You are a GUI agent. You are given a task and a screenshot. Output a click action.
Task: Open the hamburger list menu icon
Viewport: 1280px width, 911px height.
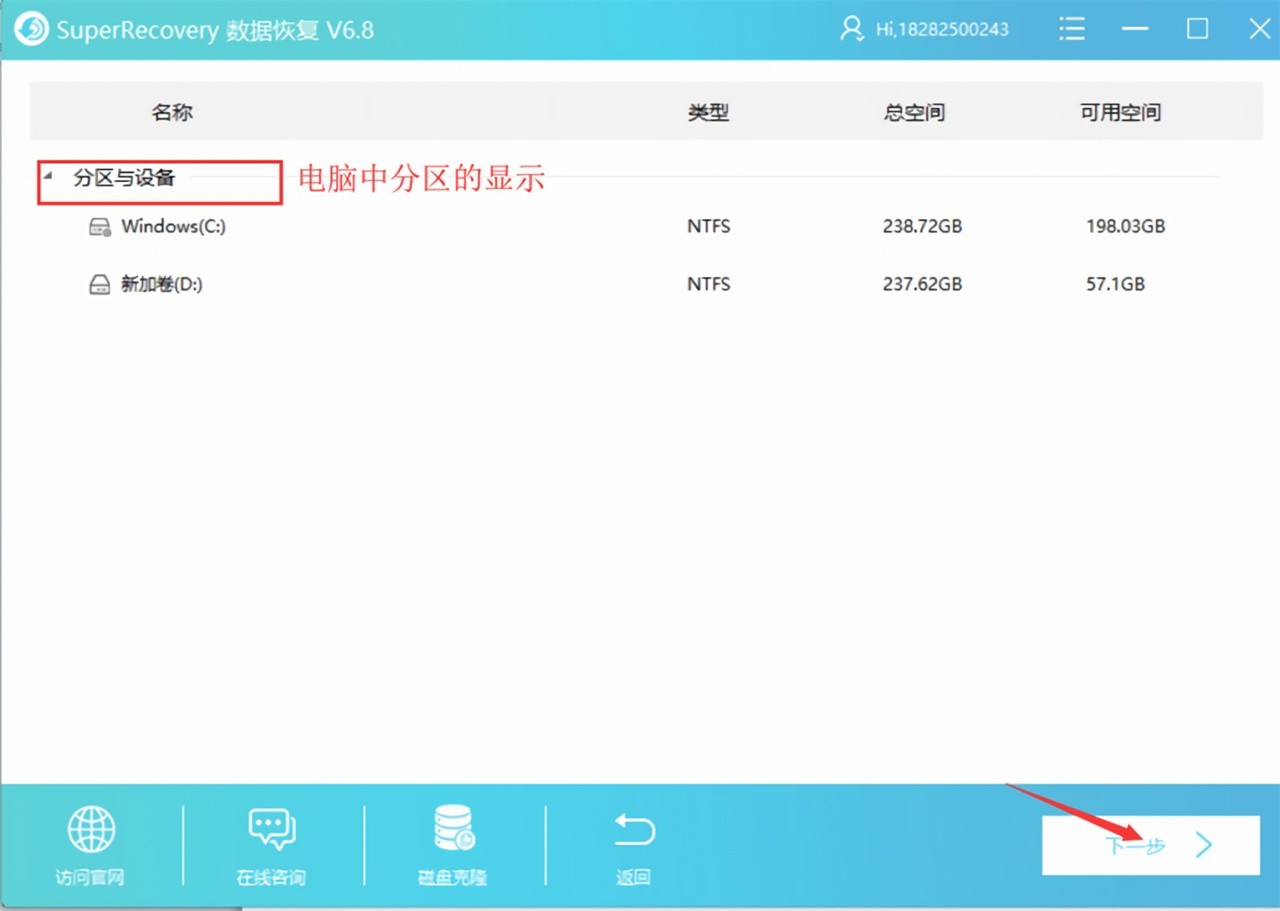[1072, 29]
